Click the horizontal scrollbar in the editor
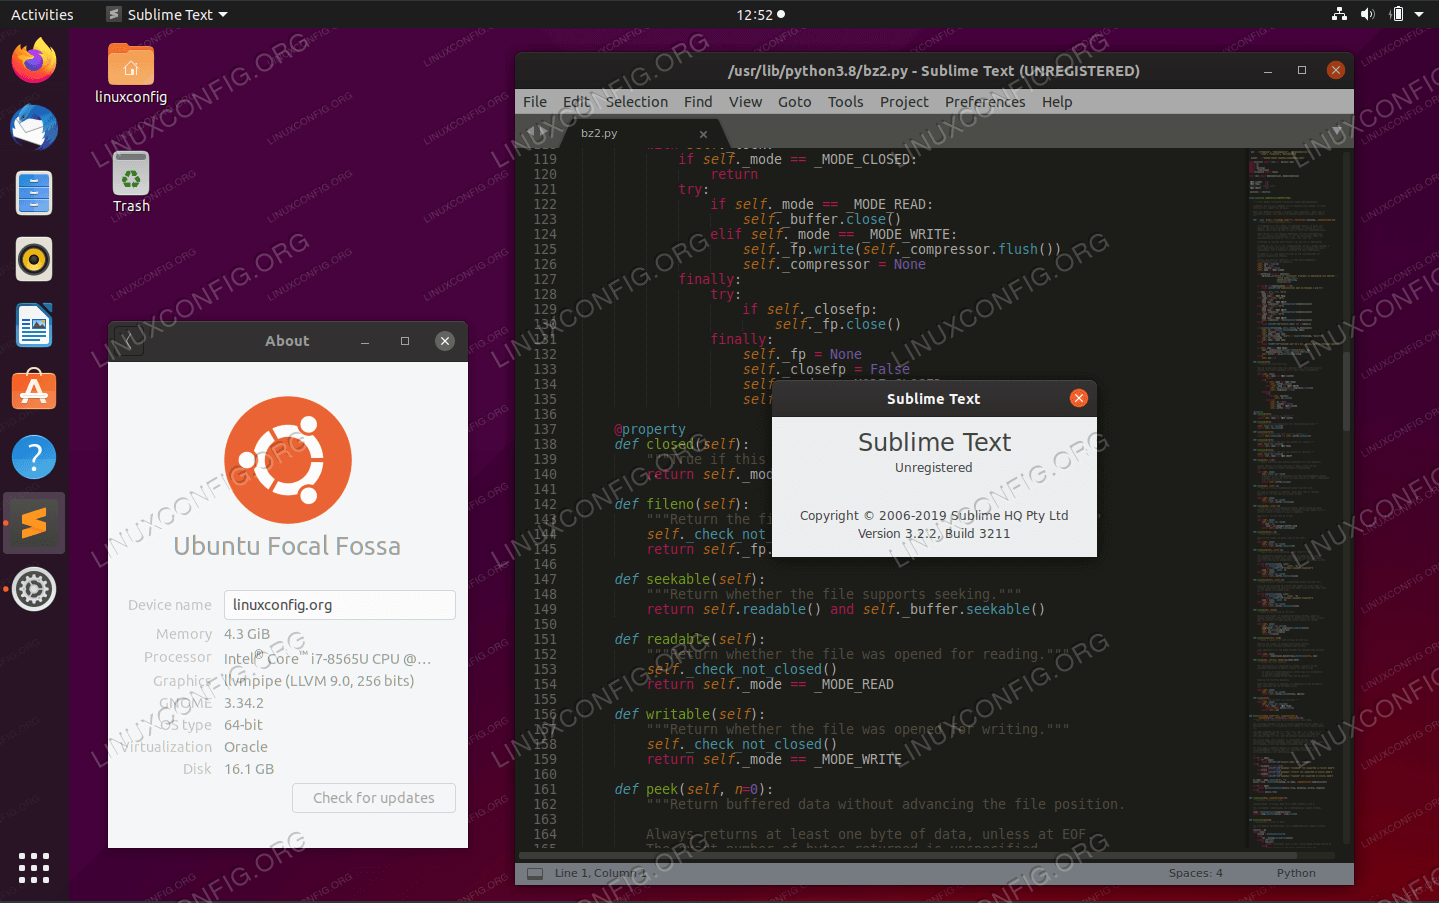1439x903 pixels. (x=906, y=856)
